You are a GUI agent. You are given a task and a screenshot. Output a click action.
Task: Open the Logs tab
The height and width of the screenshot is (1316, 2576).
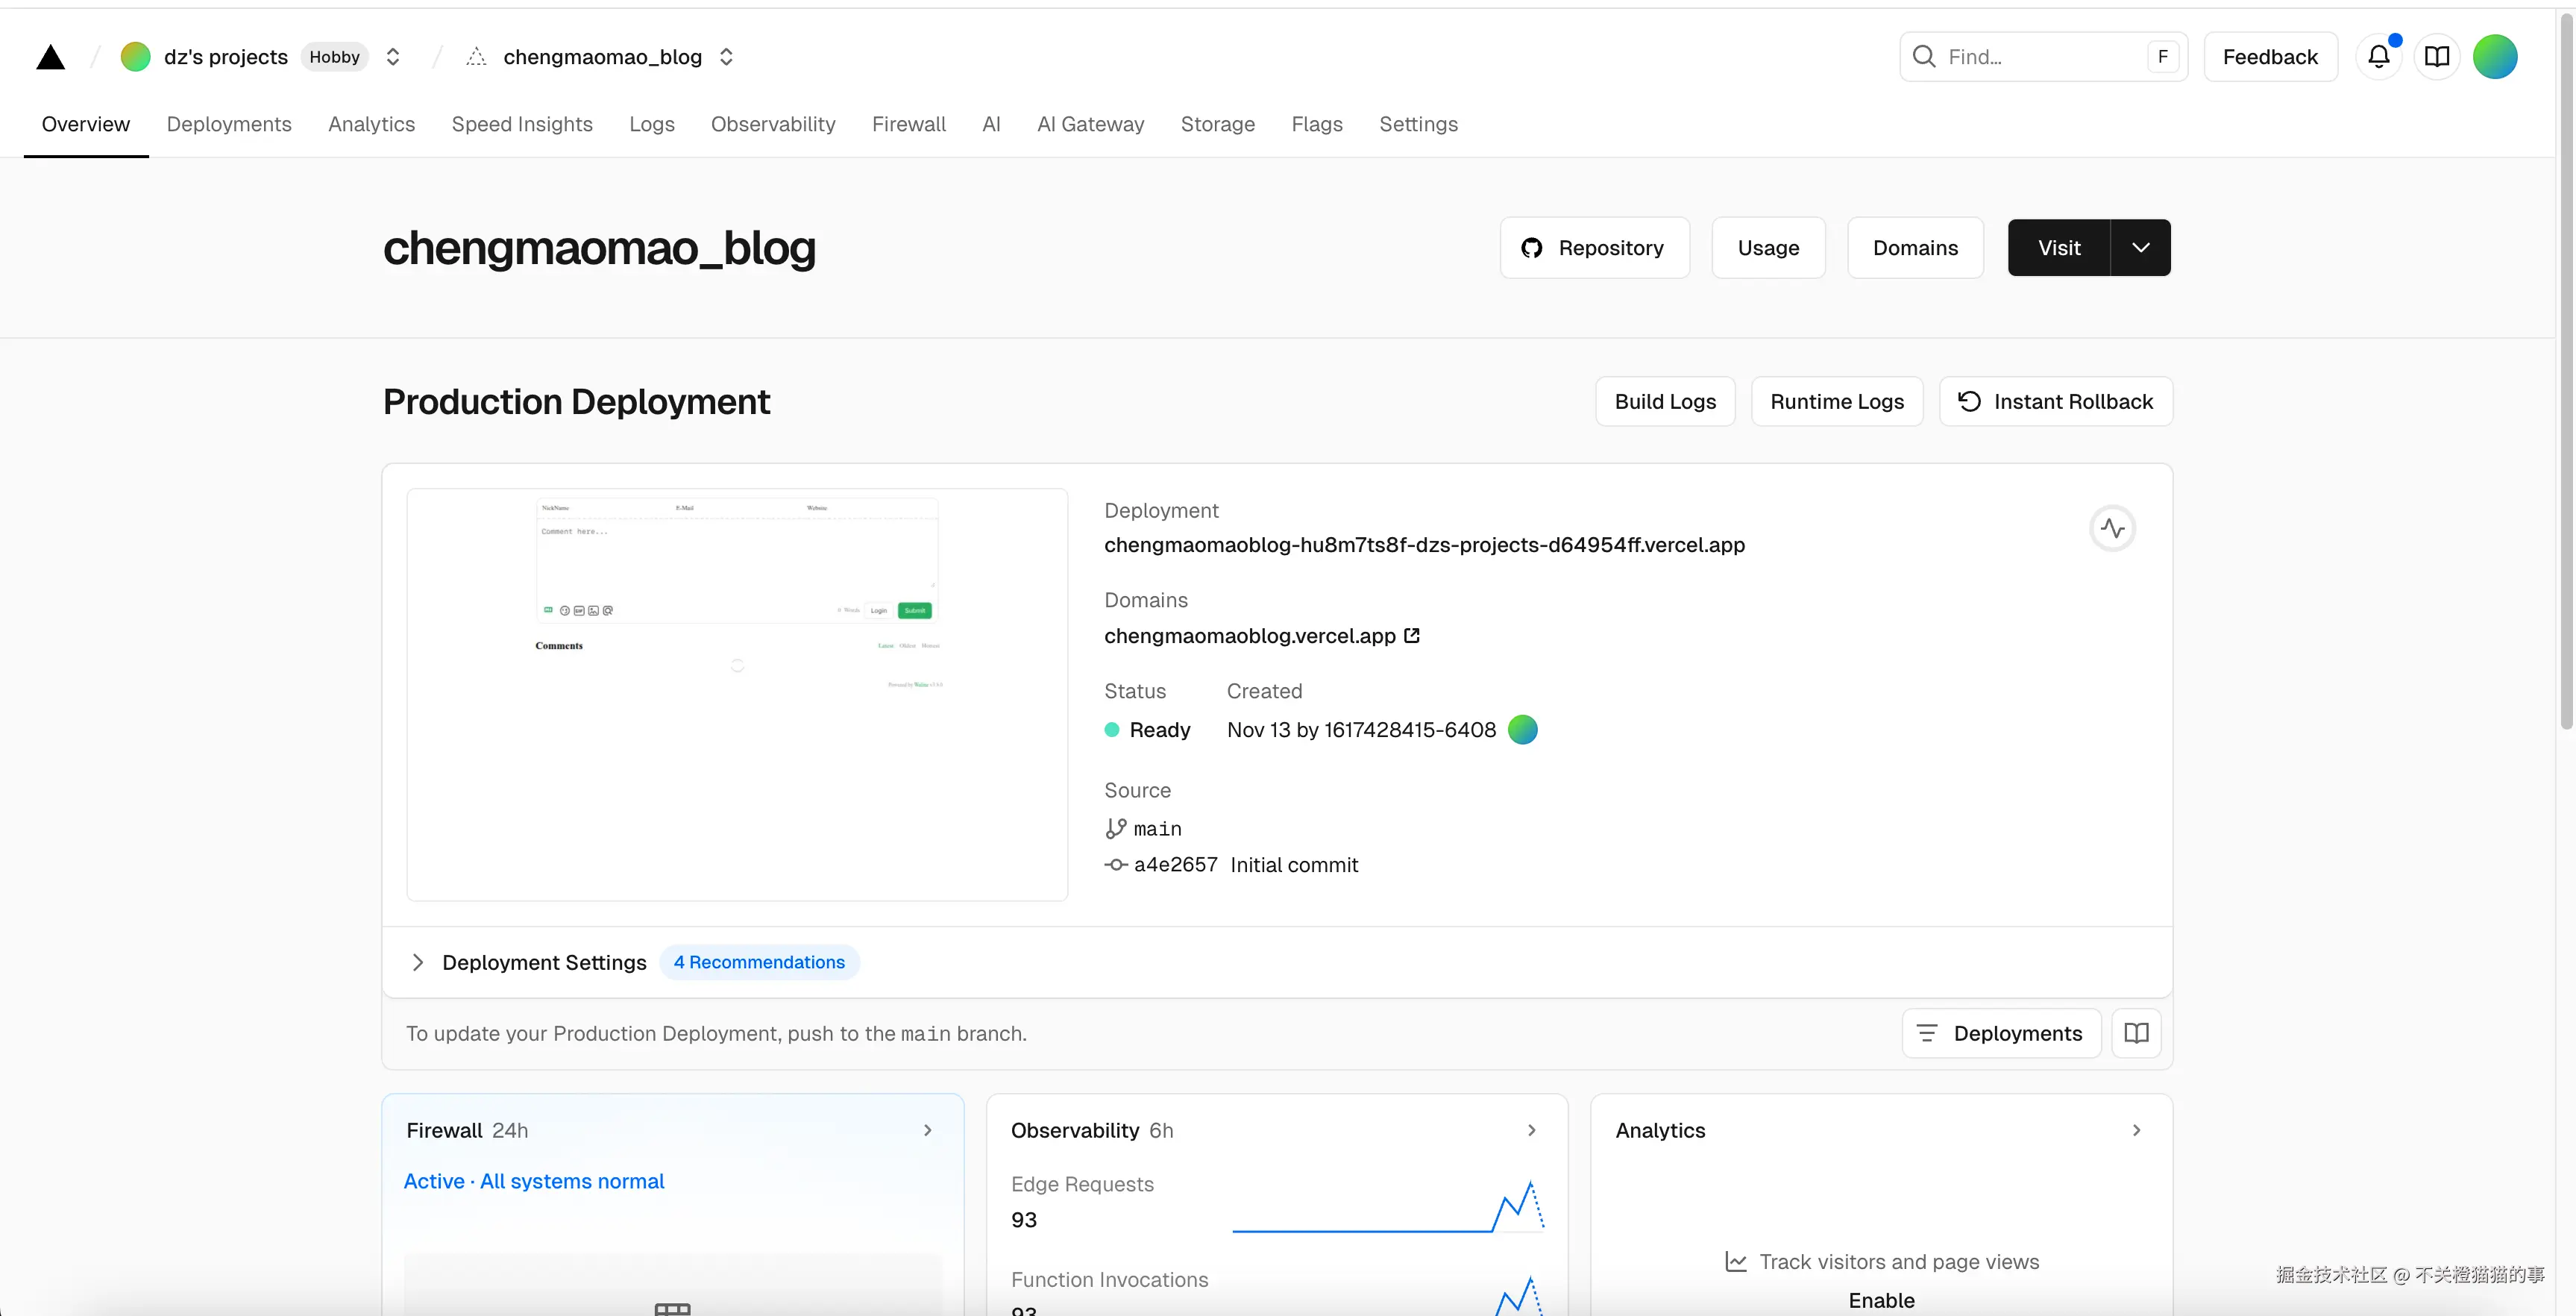[x=652, y=124]
